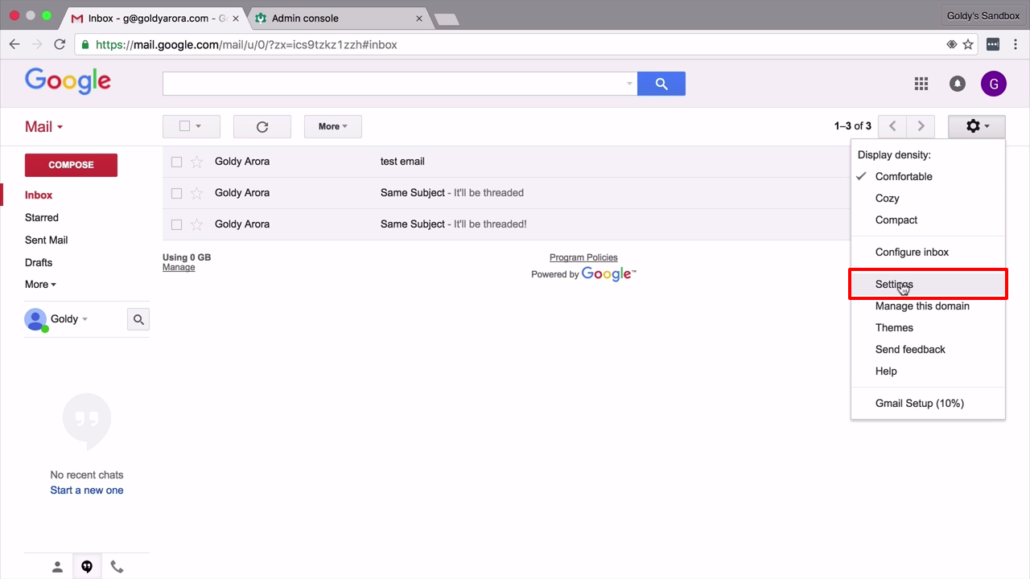The width and height of the screenshot is (1030, 579).
Task: Click inside the Gmail search field
Action: (400, 84)
